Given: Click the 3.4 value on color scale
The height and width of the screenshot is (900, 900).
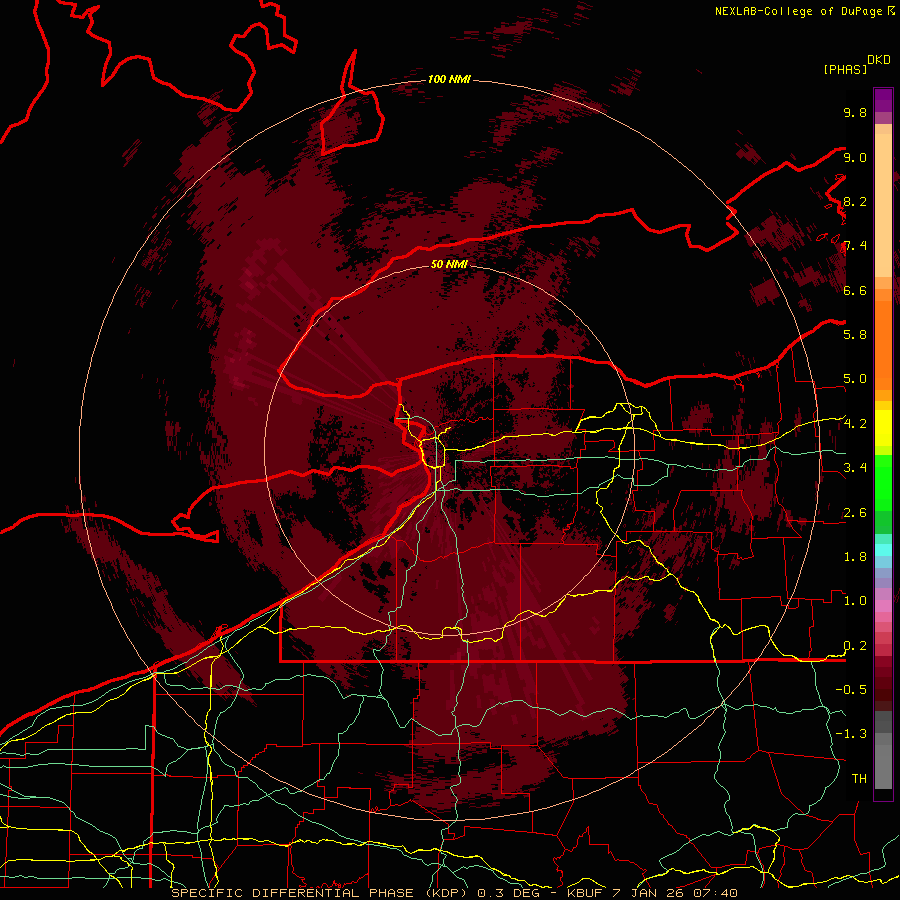Looking at the screenshot, I should pos(855,468).
